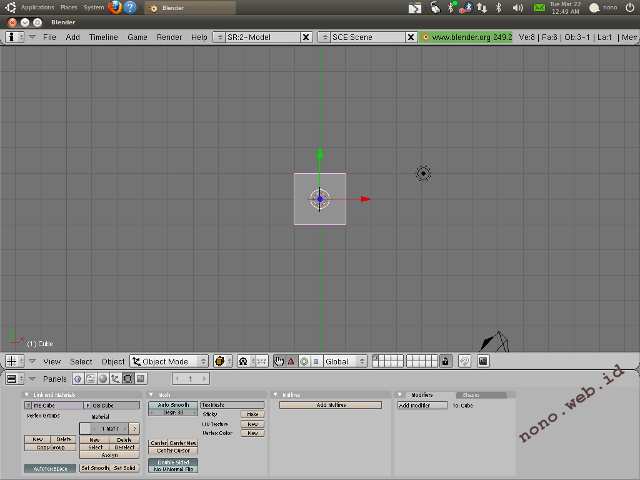Open the File menu
The width and height of the screenshot is (640, 480).
[50, 37]
